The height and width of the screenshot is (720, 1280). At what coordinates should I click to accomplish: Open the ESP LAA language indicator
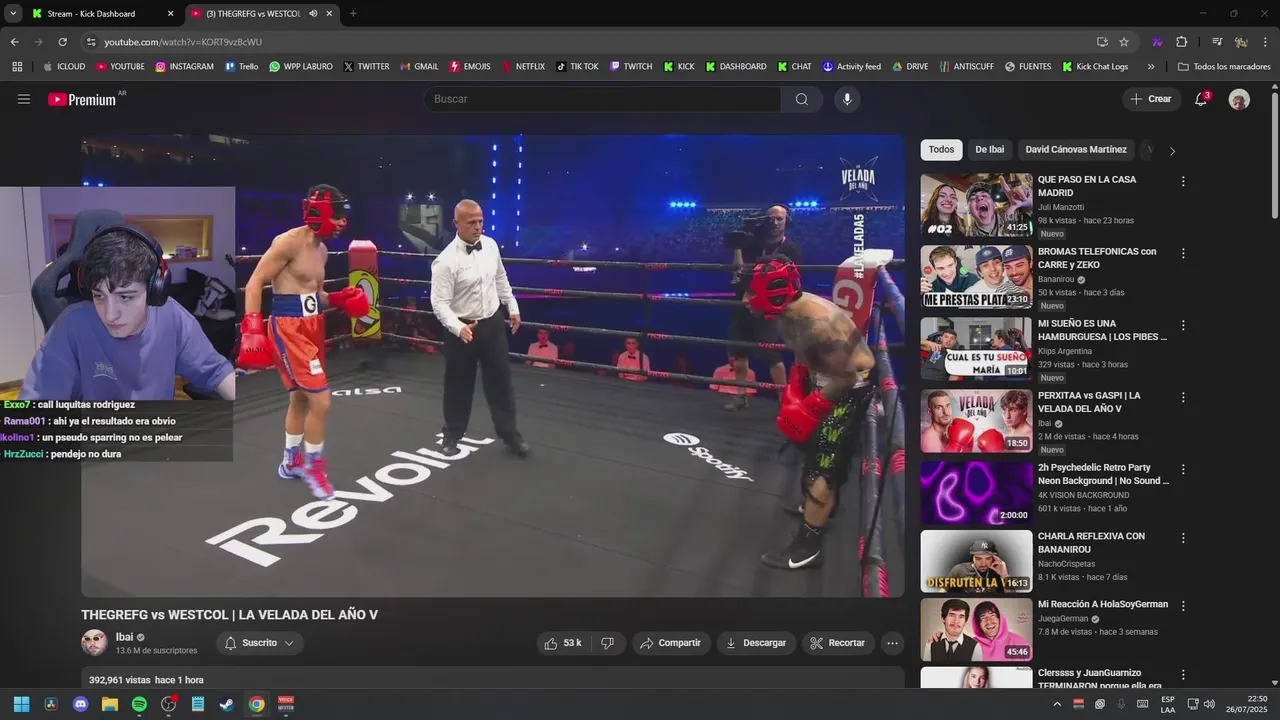point(1168,704)
